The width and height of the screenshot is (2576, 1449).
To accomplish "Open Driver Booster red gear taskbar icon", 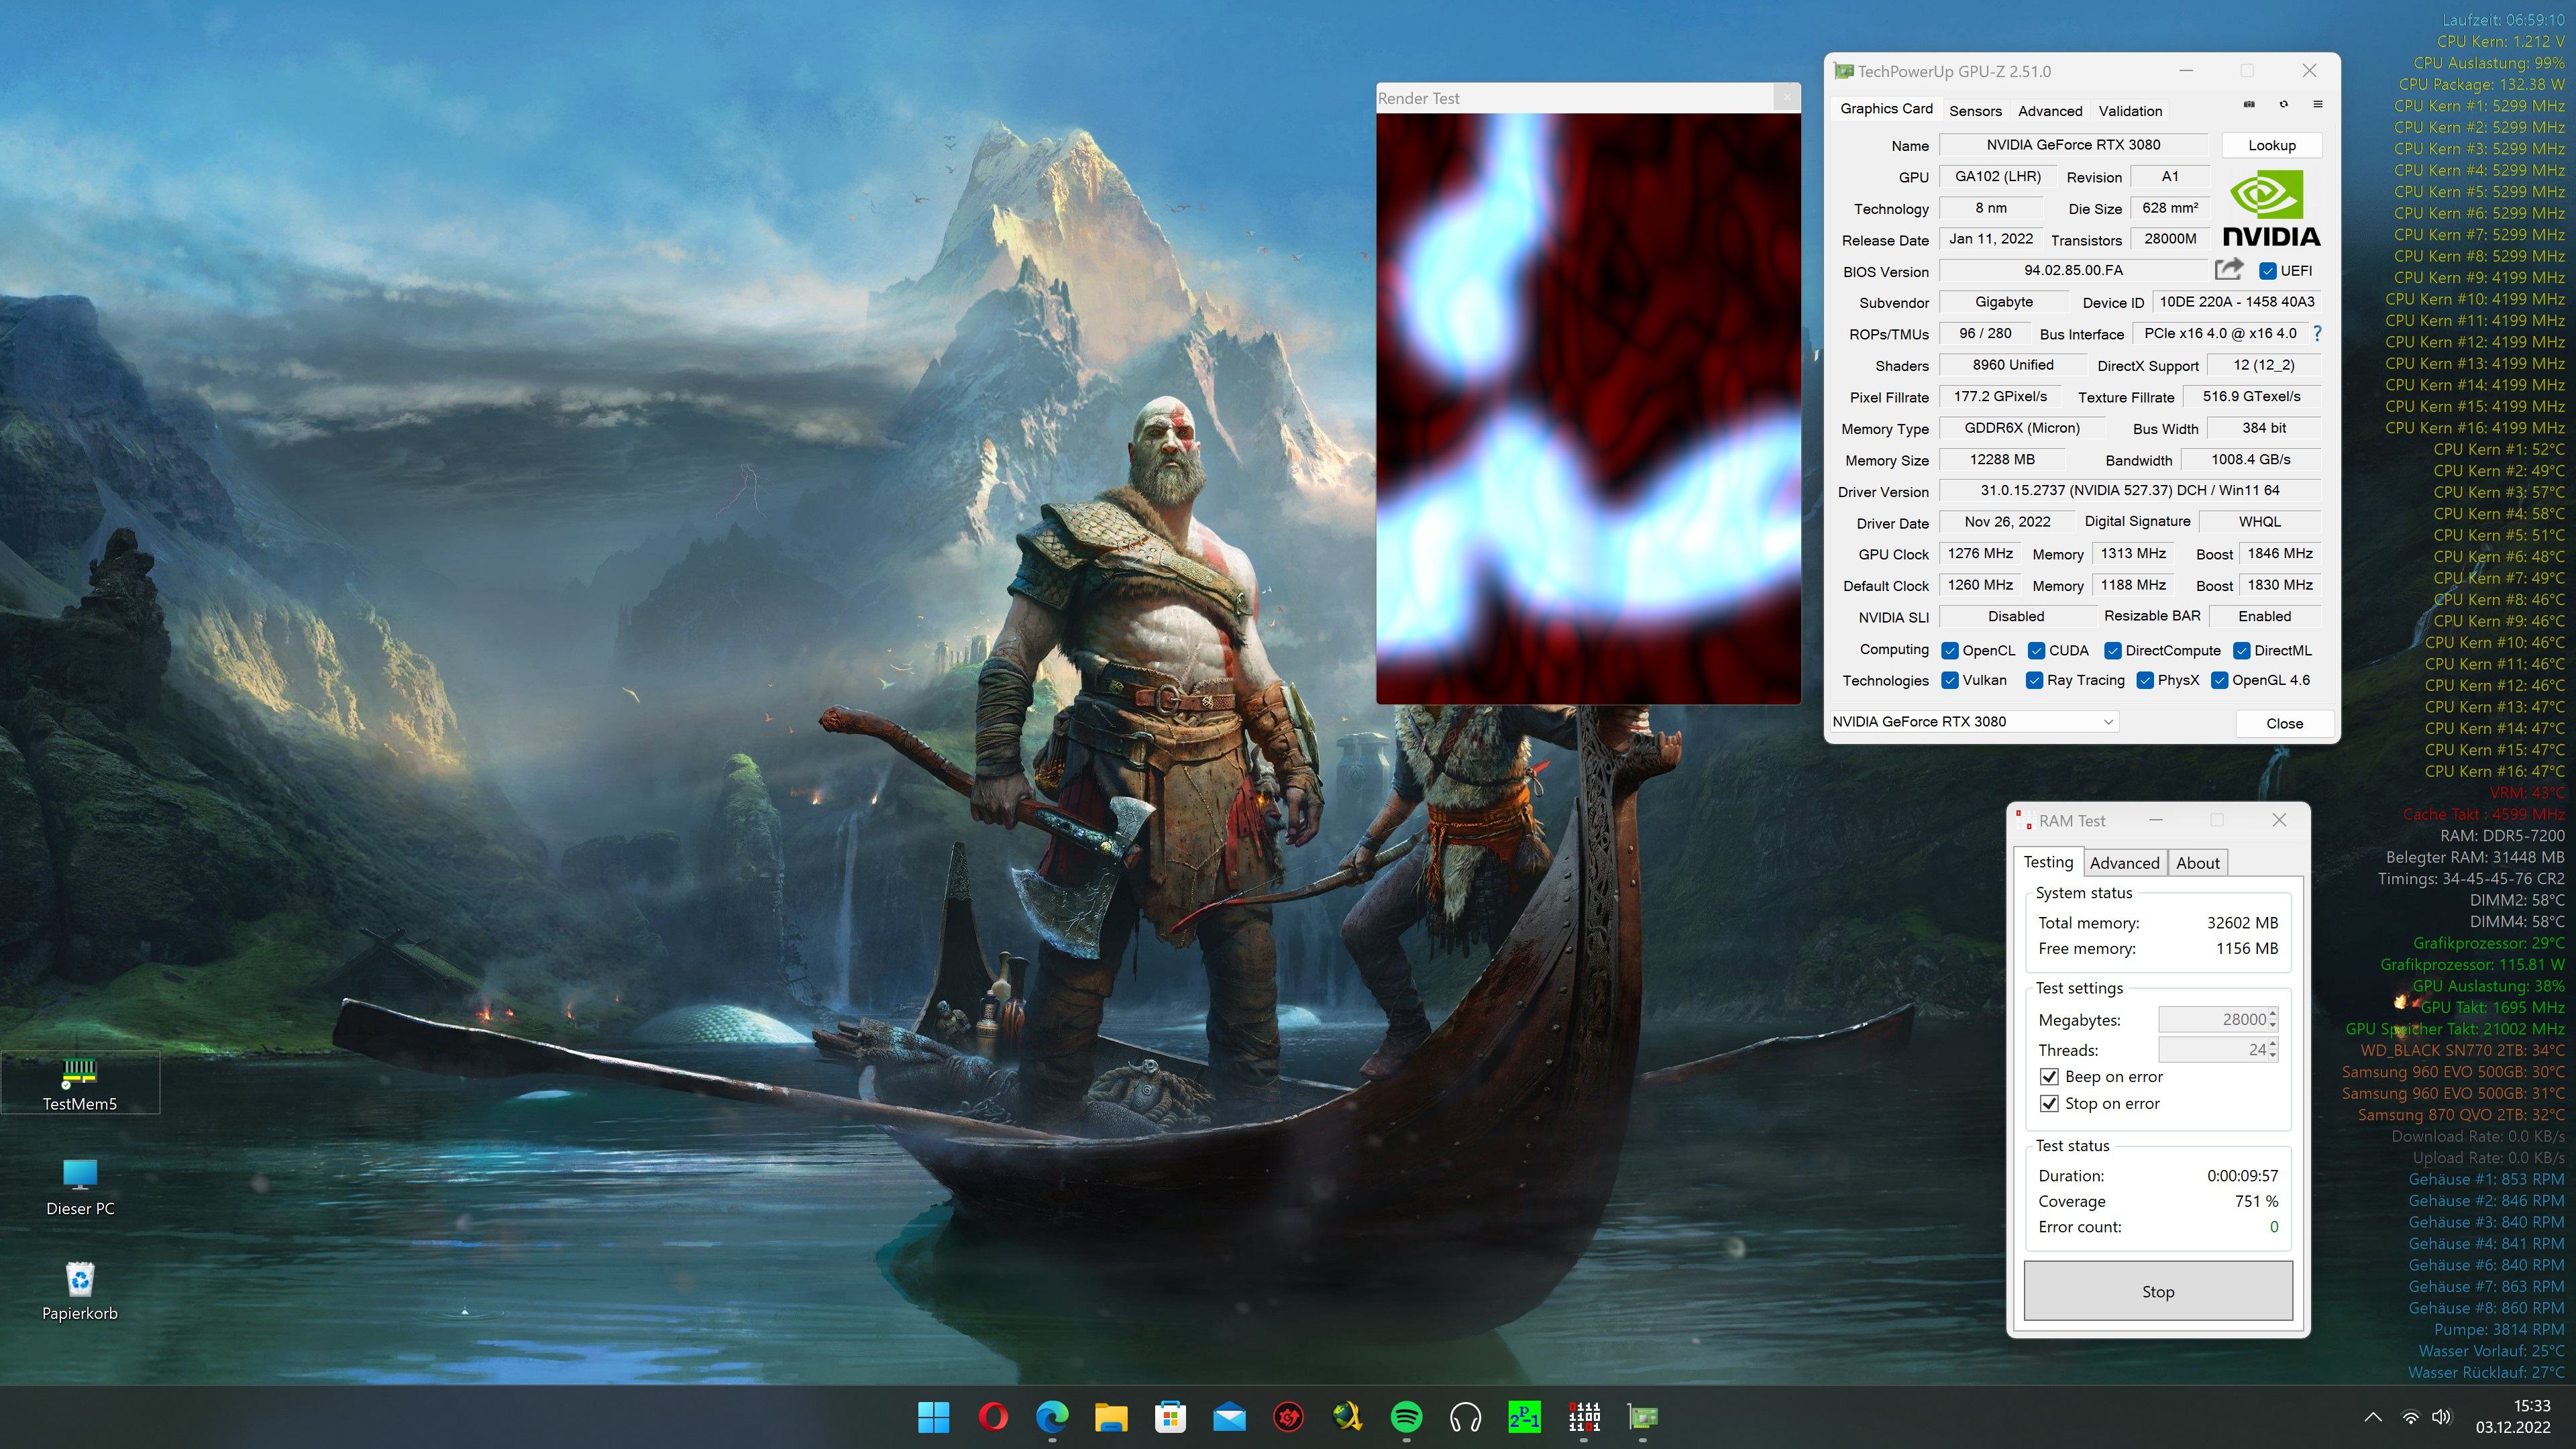I will 1288,1416.
